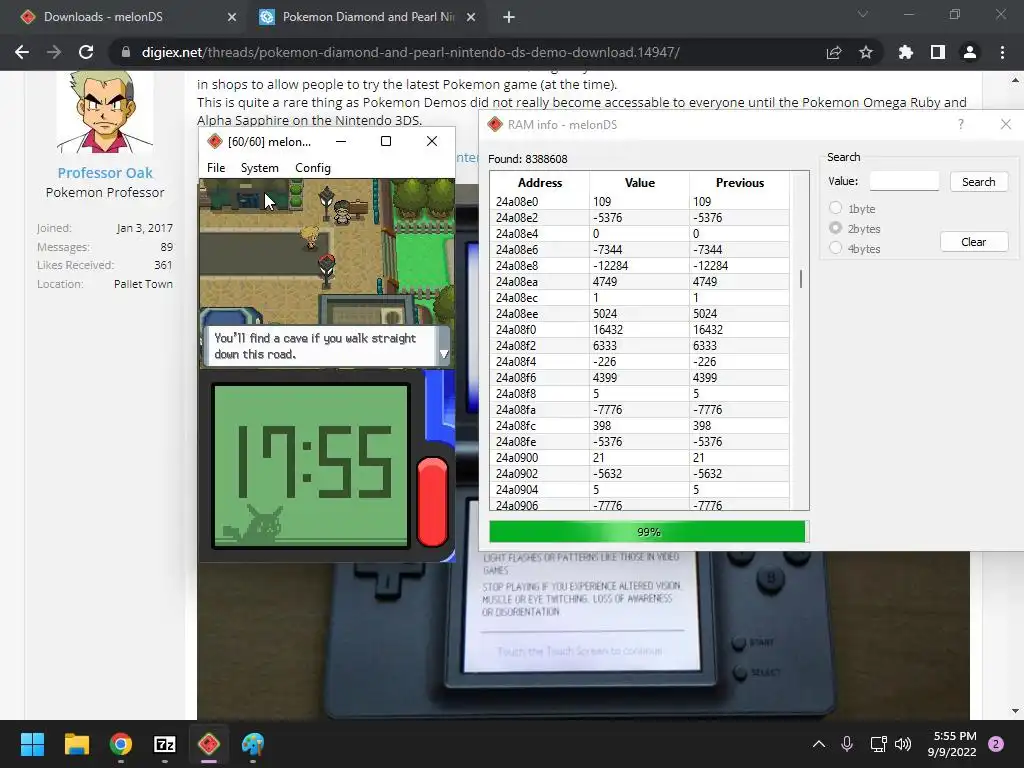Open the Paint app from taskbar
Screen dimensions: 1024x768
coord(253,744)
